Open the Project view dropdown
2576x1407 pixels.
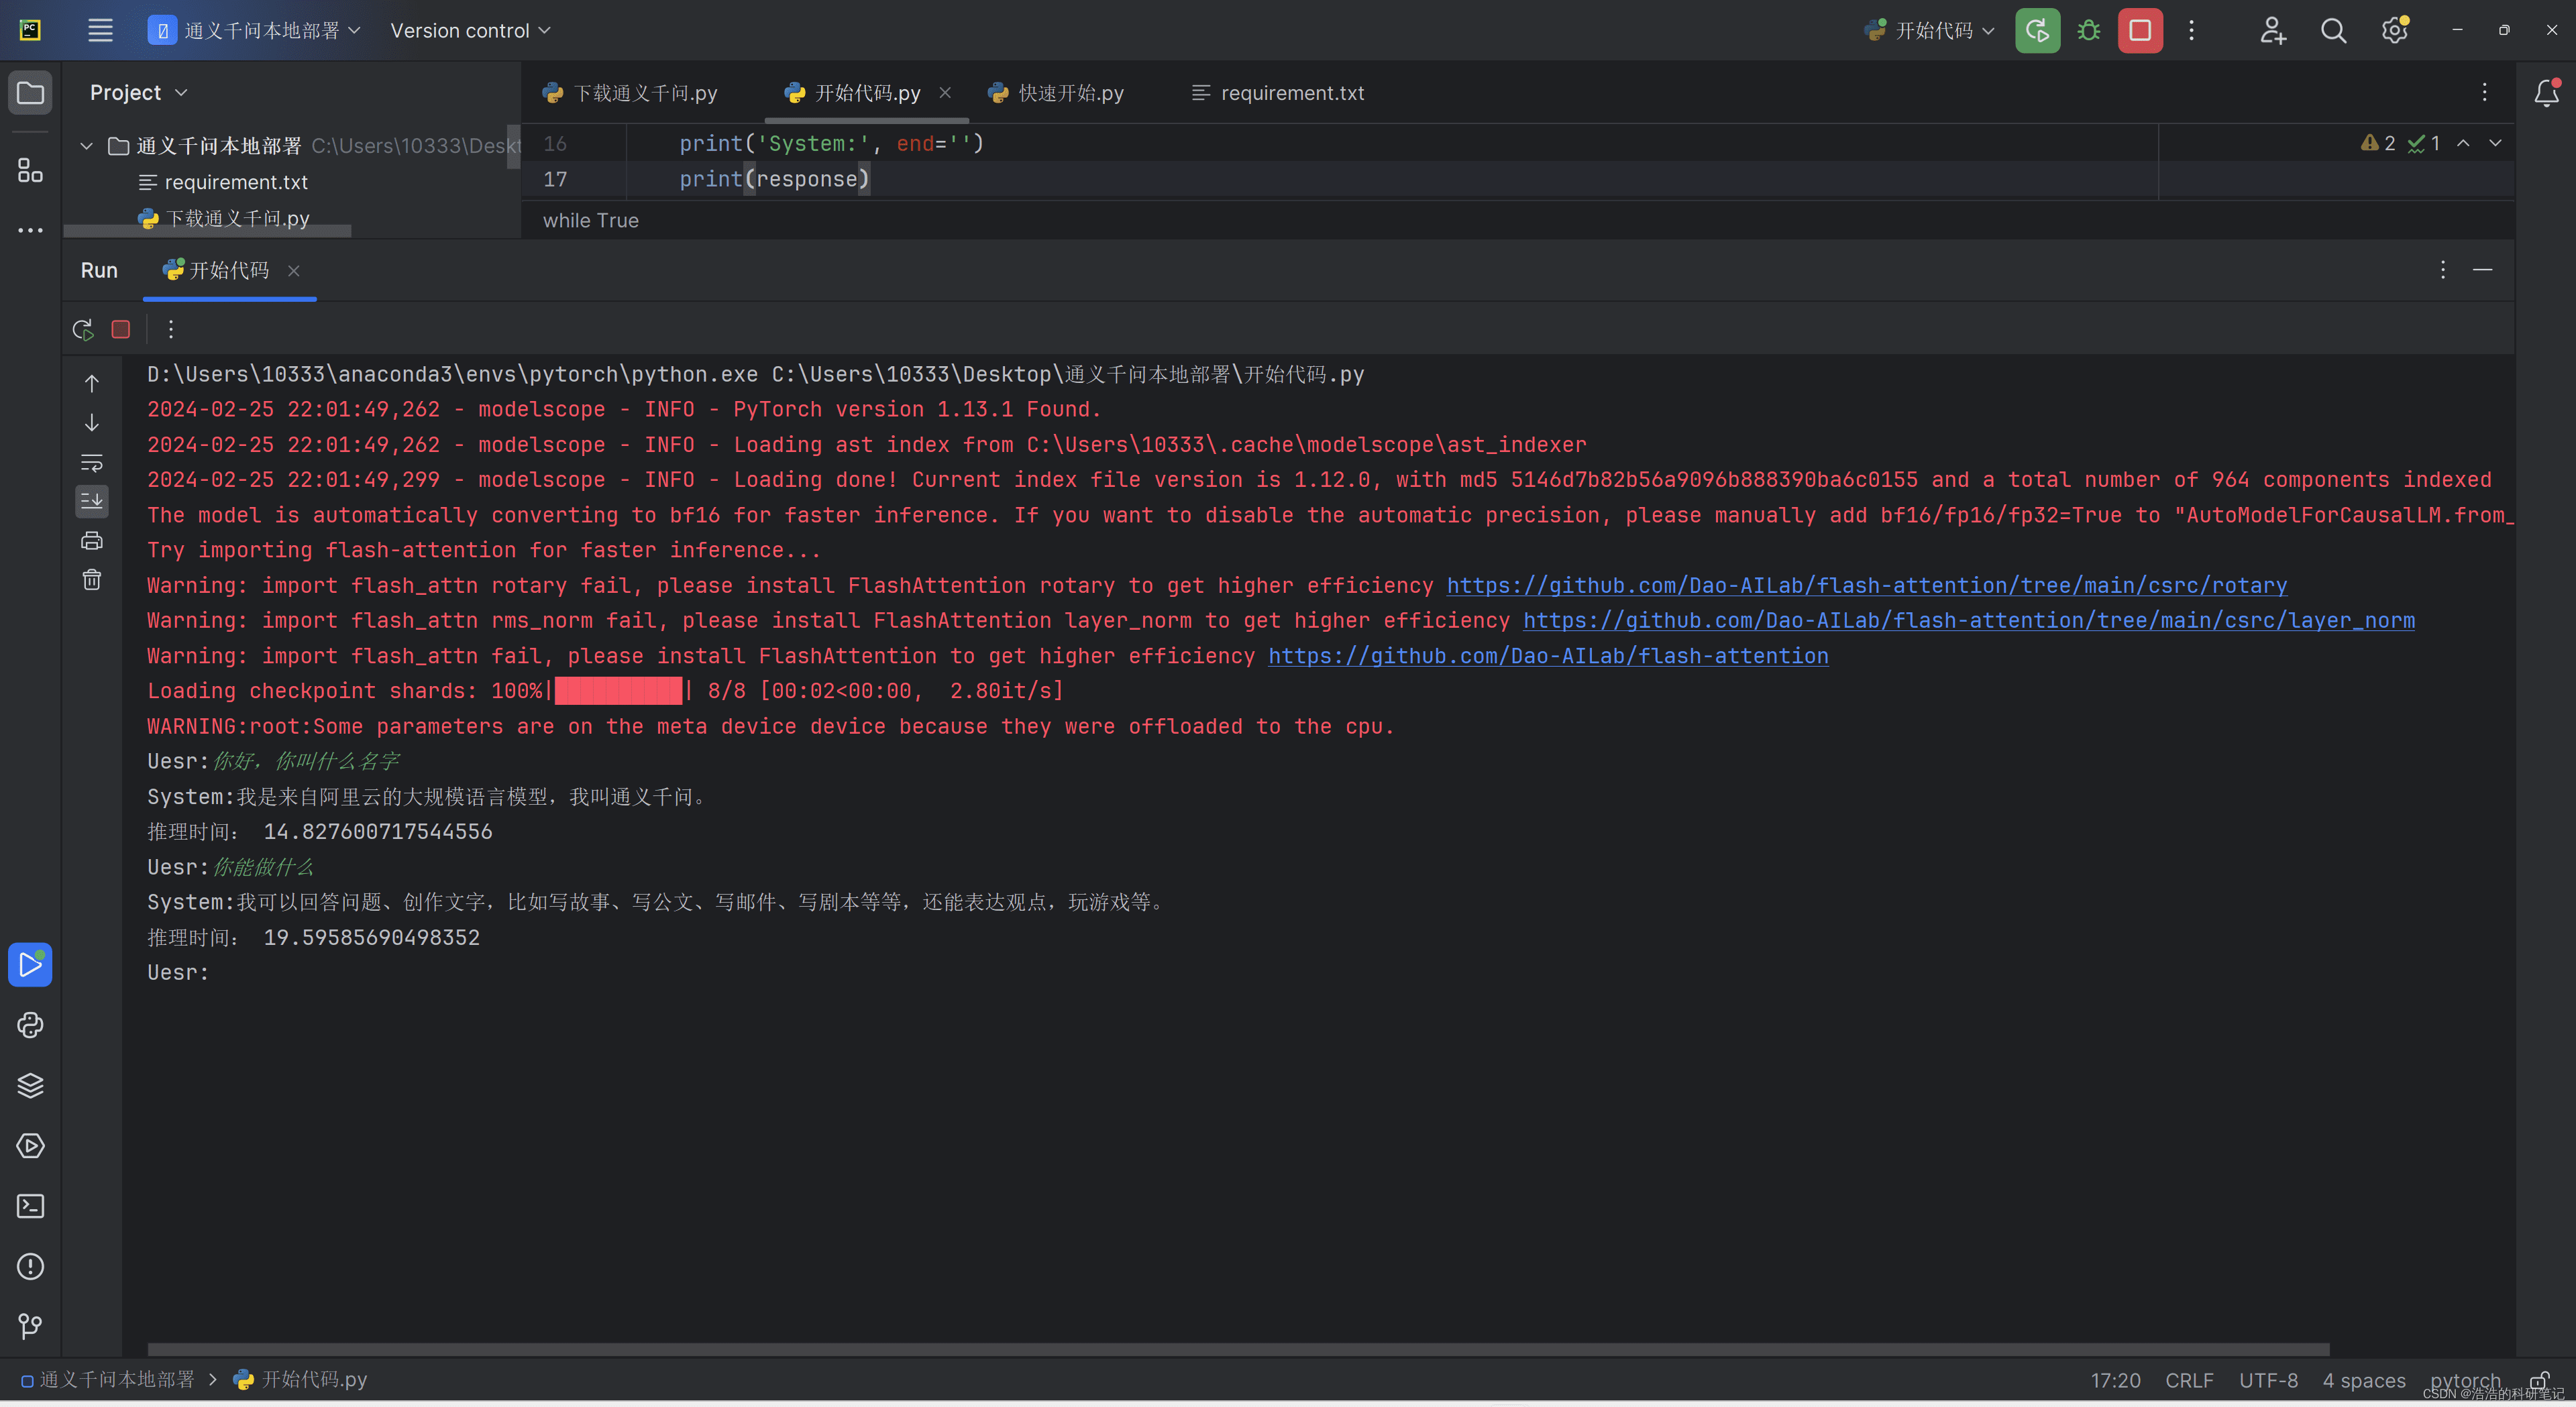pyautogui.click(x=138, y=93)
